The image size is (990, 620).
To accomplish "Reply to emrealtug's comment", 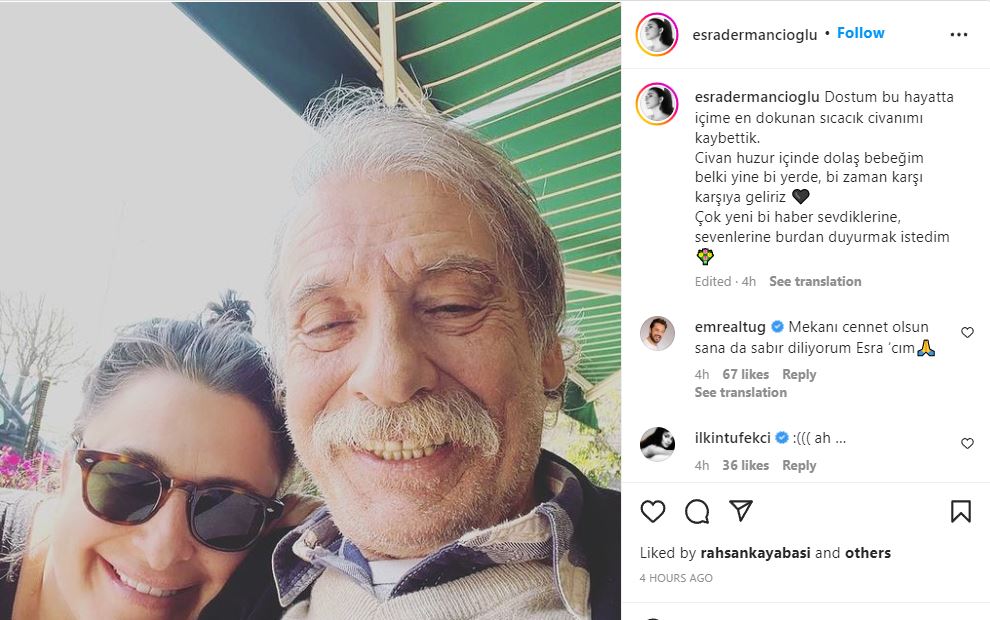I will click(799, 374).
